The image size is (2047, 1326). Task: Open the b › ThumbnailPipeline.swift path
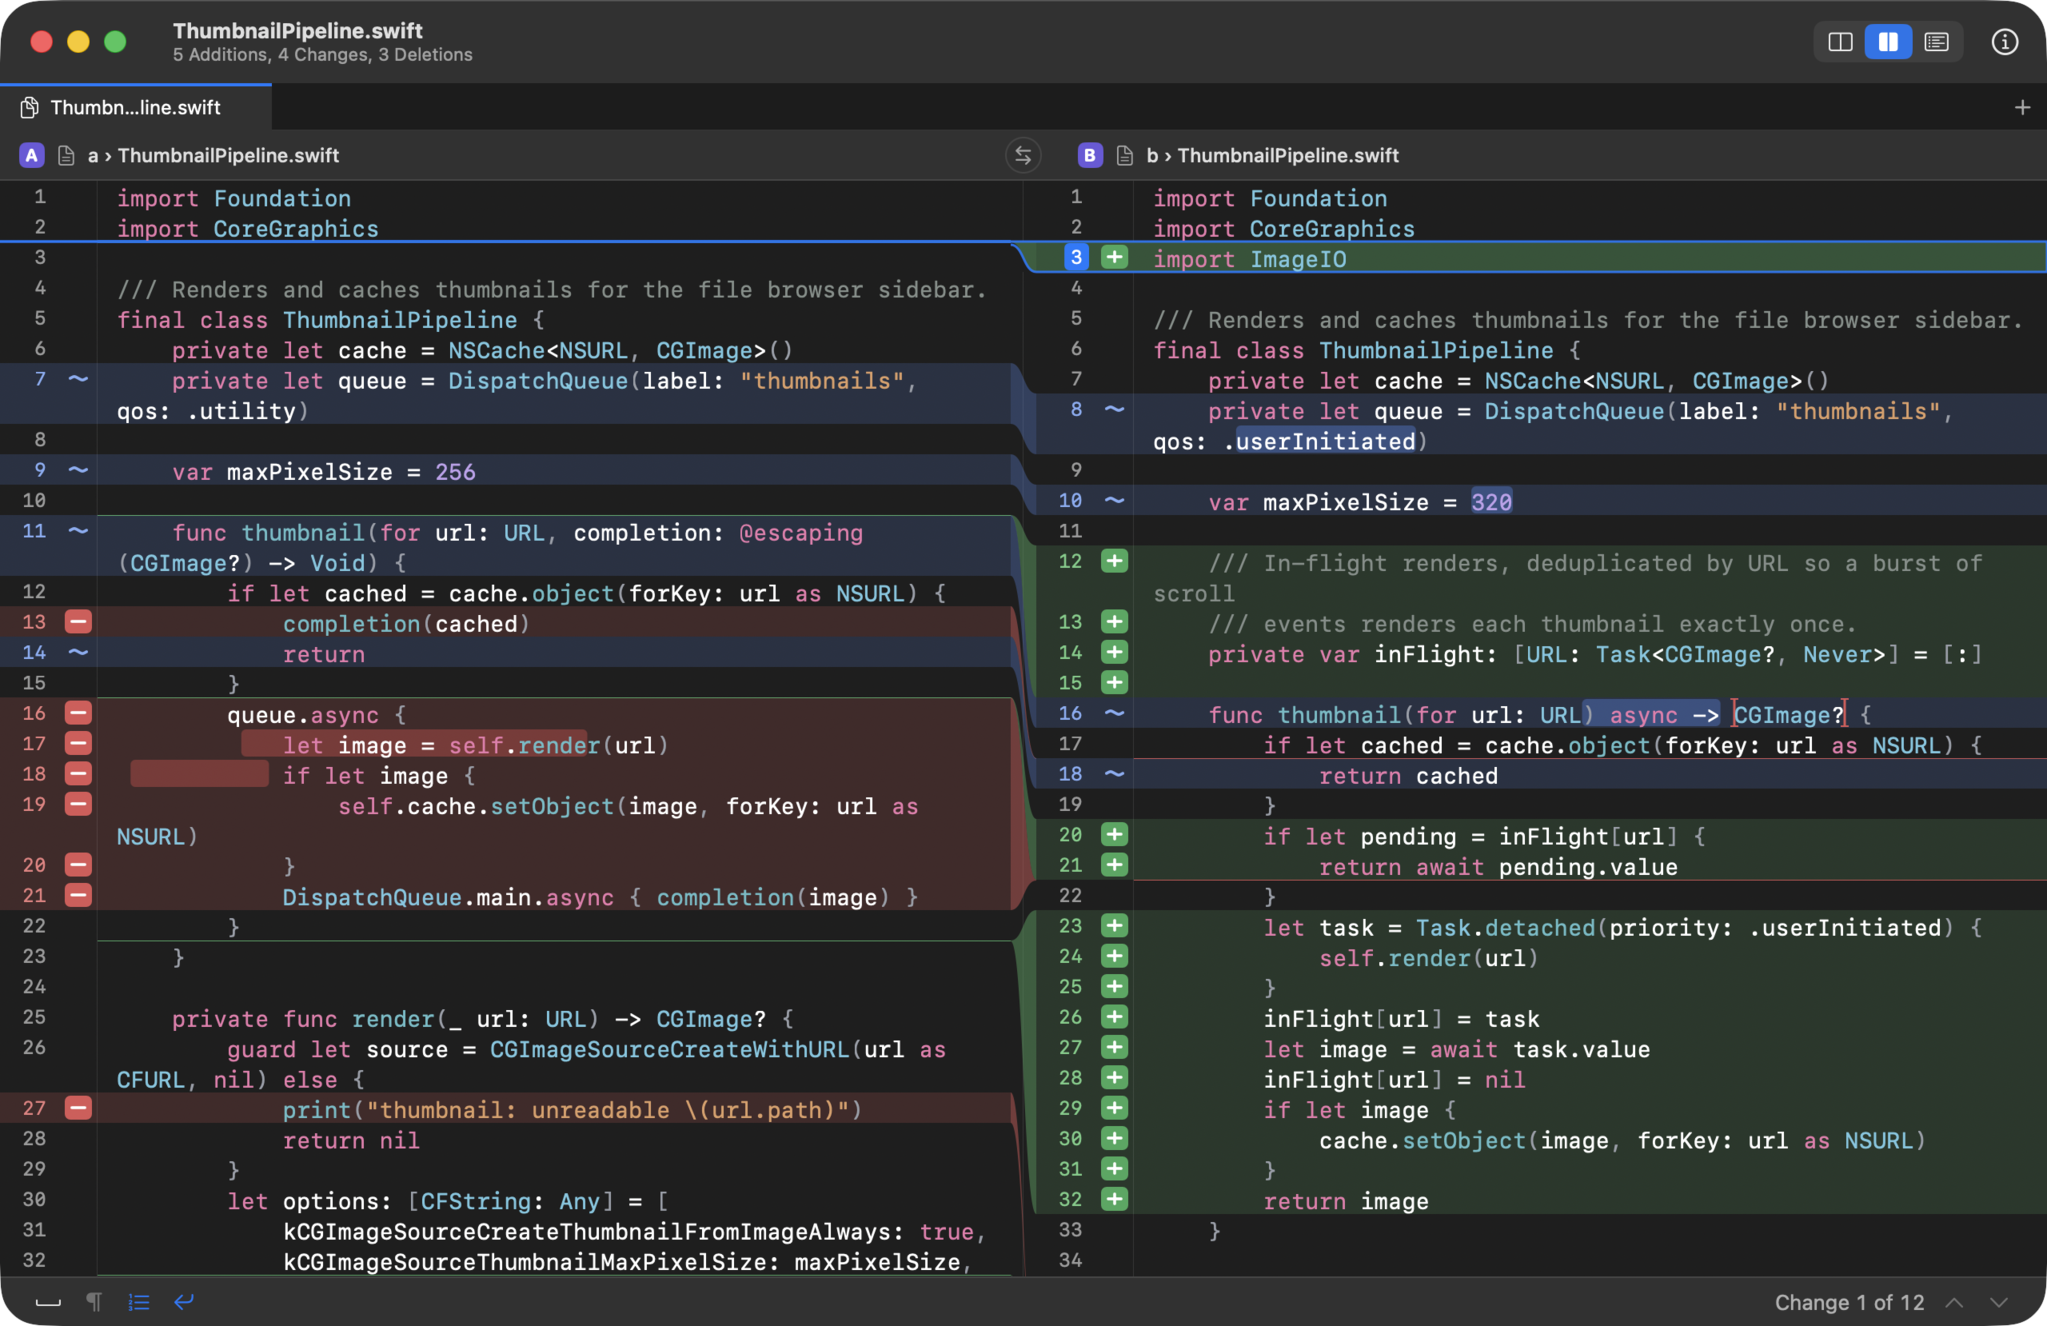pos(1273,155)
